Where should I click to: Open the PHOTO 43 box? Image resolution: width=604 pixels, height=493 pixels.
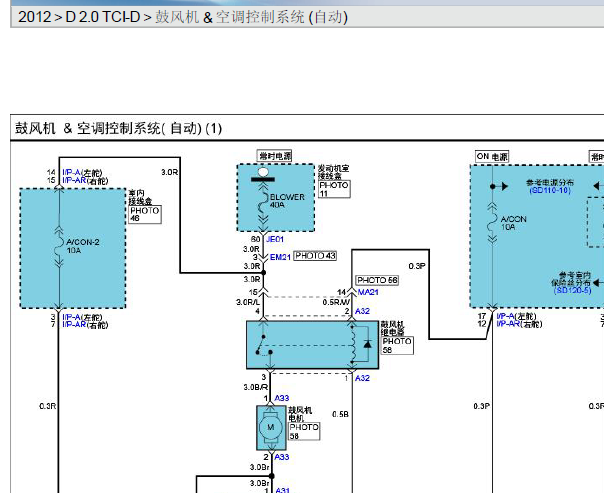315,256
